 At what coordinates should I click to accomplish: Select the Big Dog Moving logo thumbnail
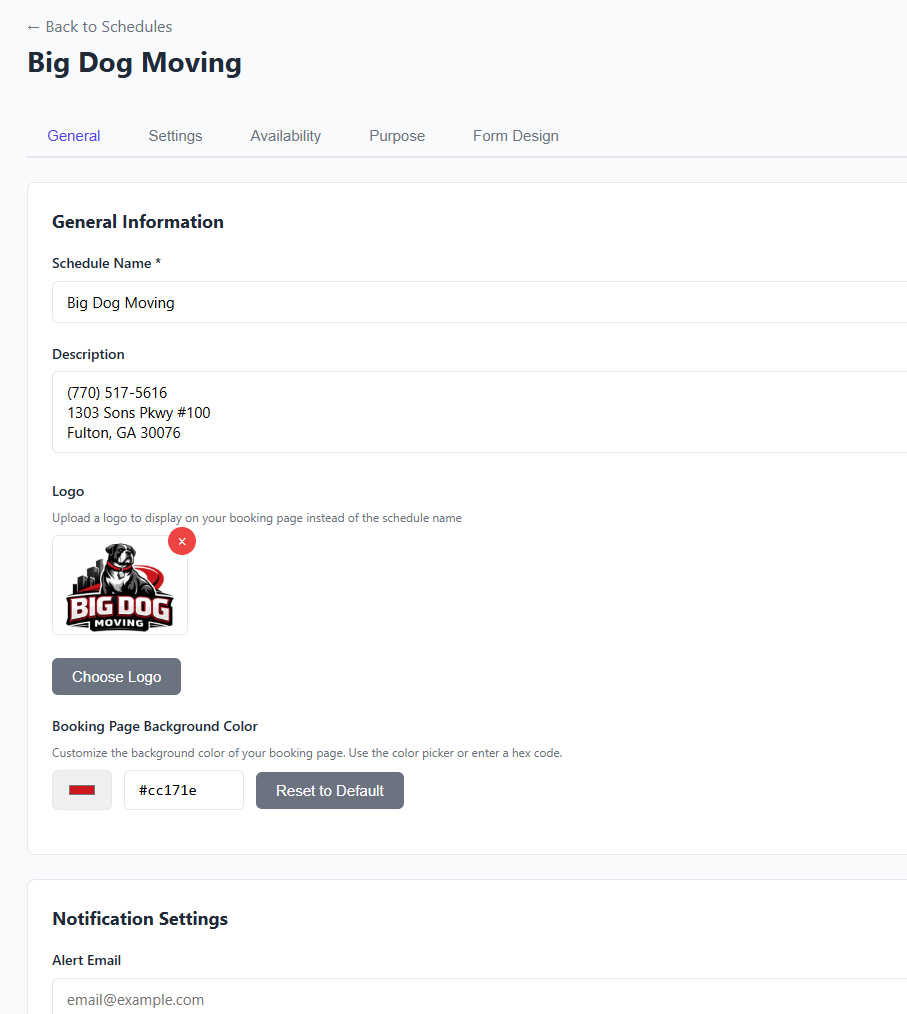tap(119, 585)
